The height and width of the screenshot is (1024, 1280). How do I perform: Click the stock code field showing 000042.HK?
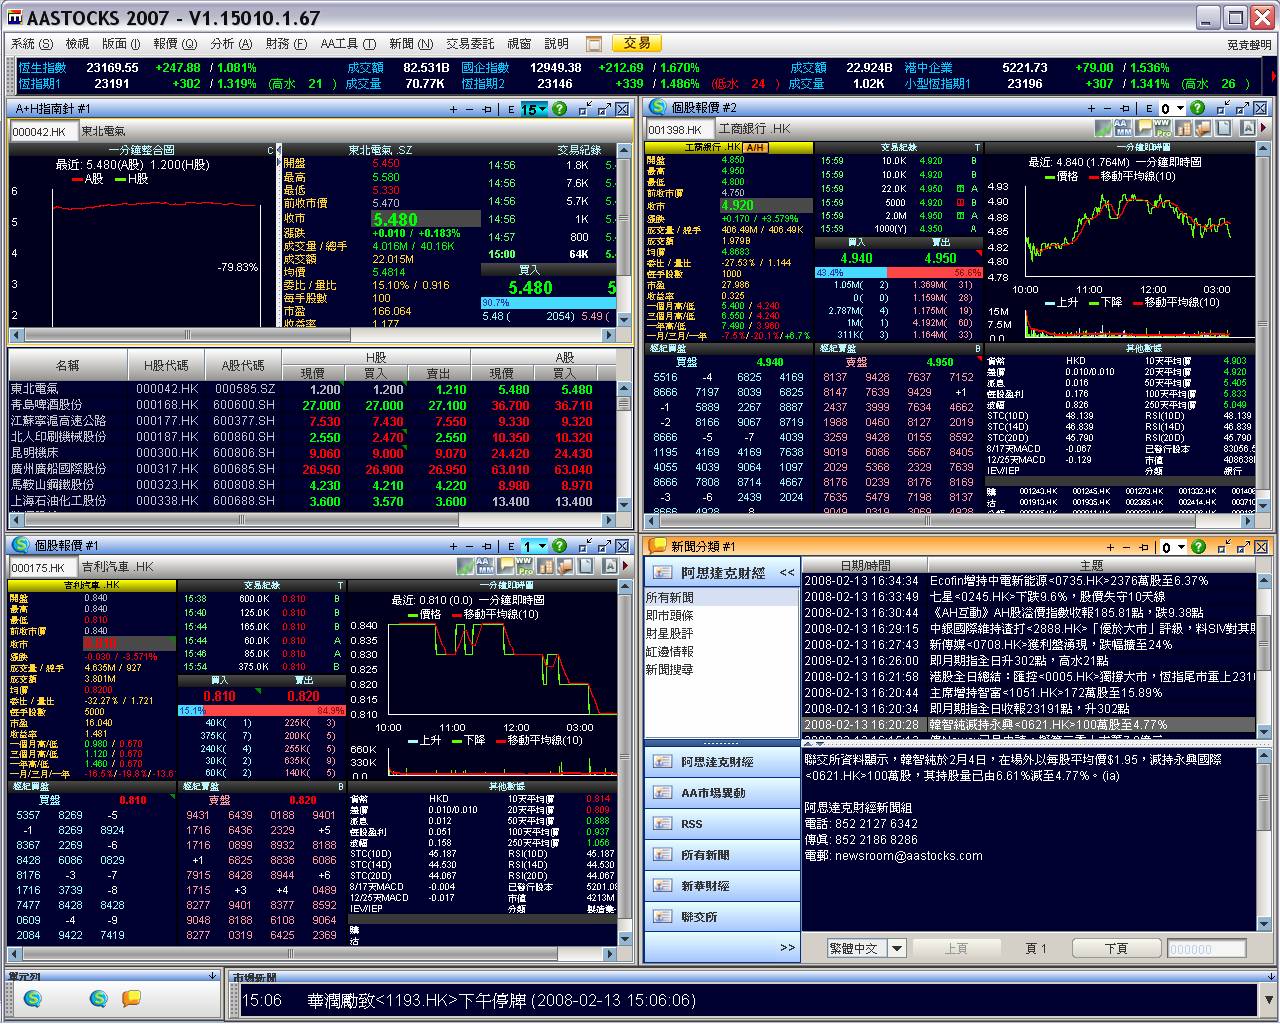(43, 131)
